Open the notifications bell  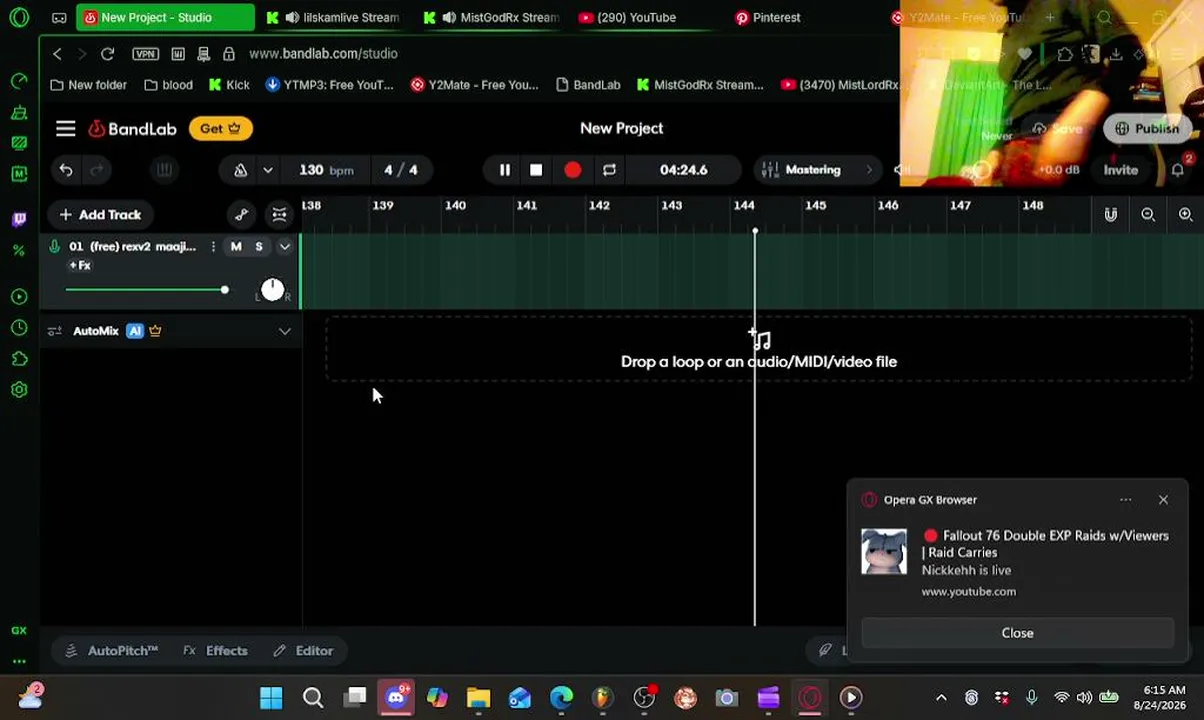(1178, 170)
